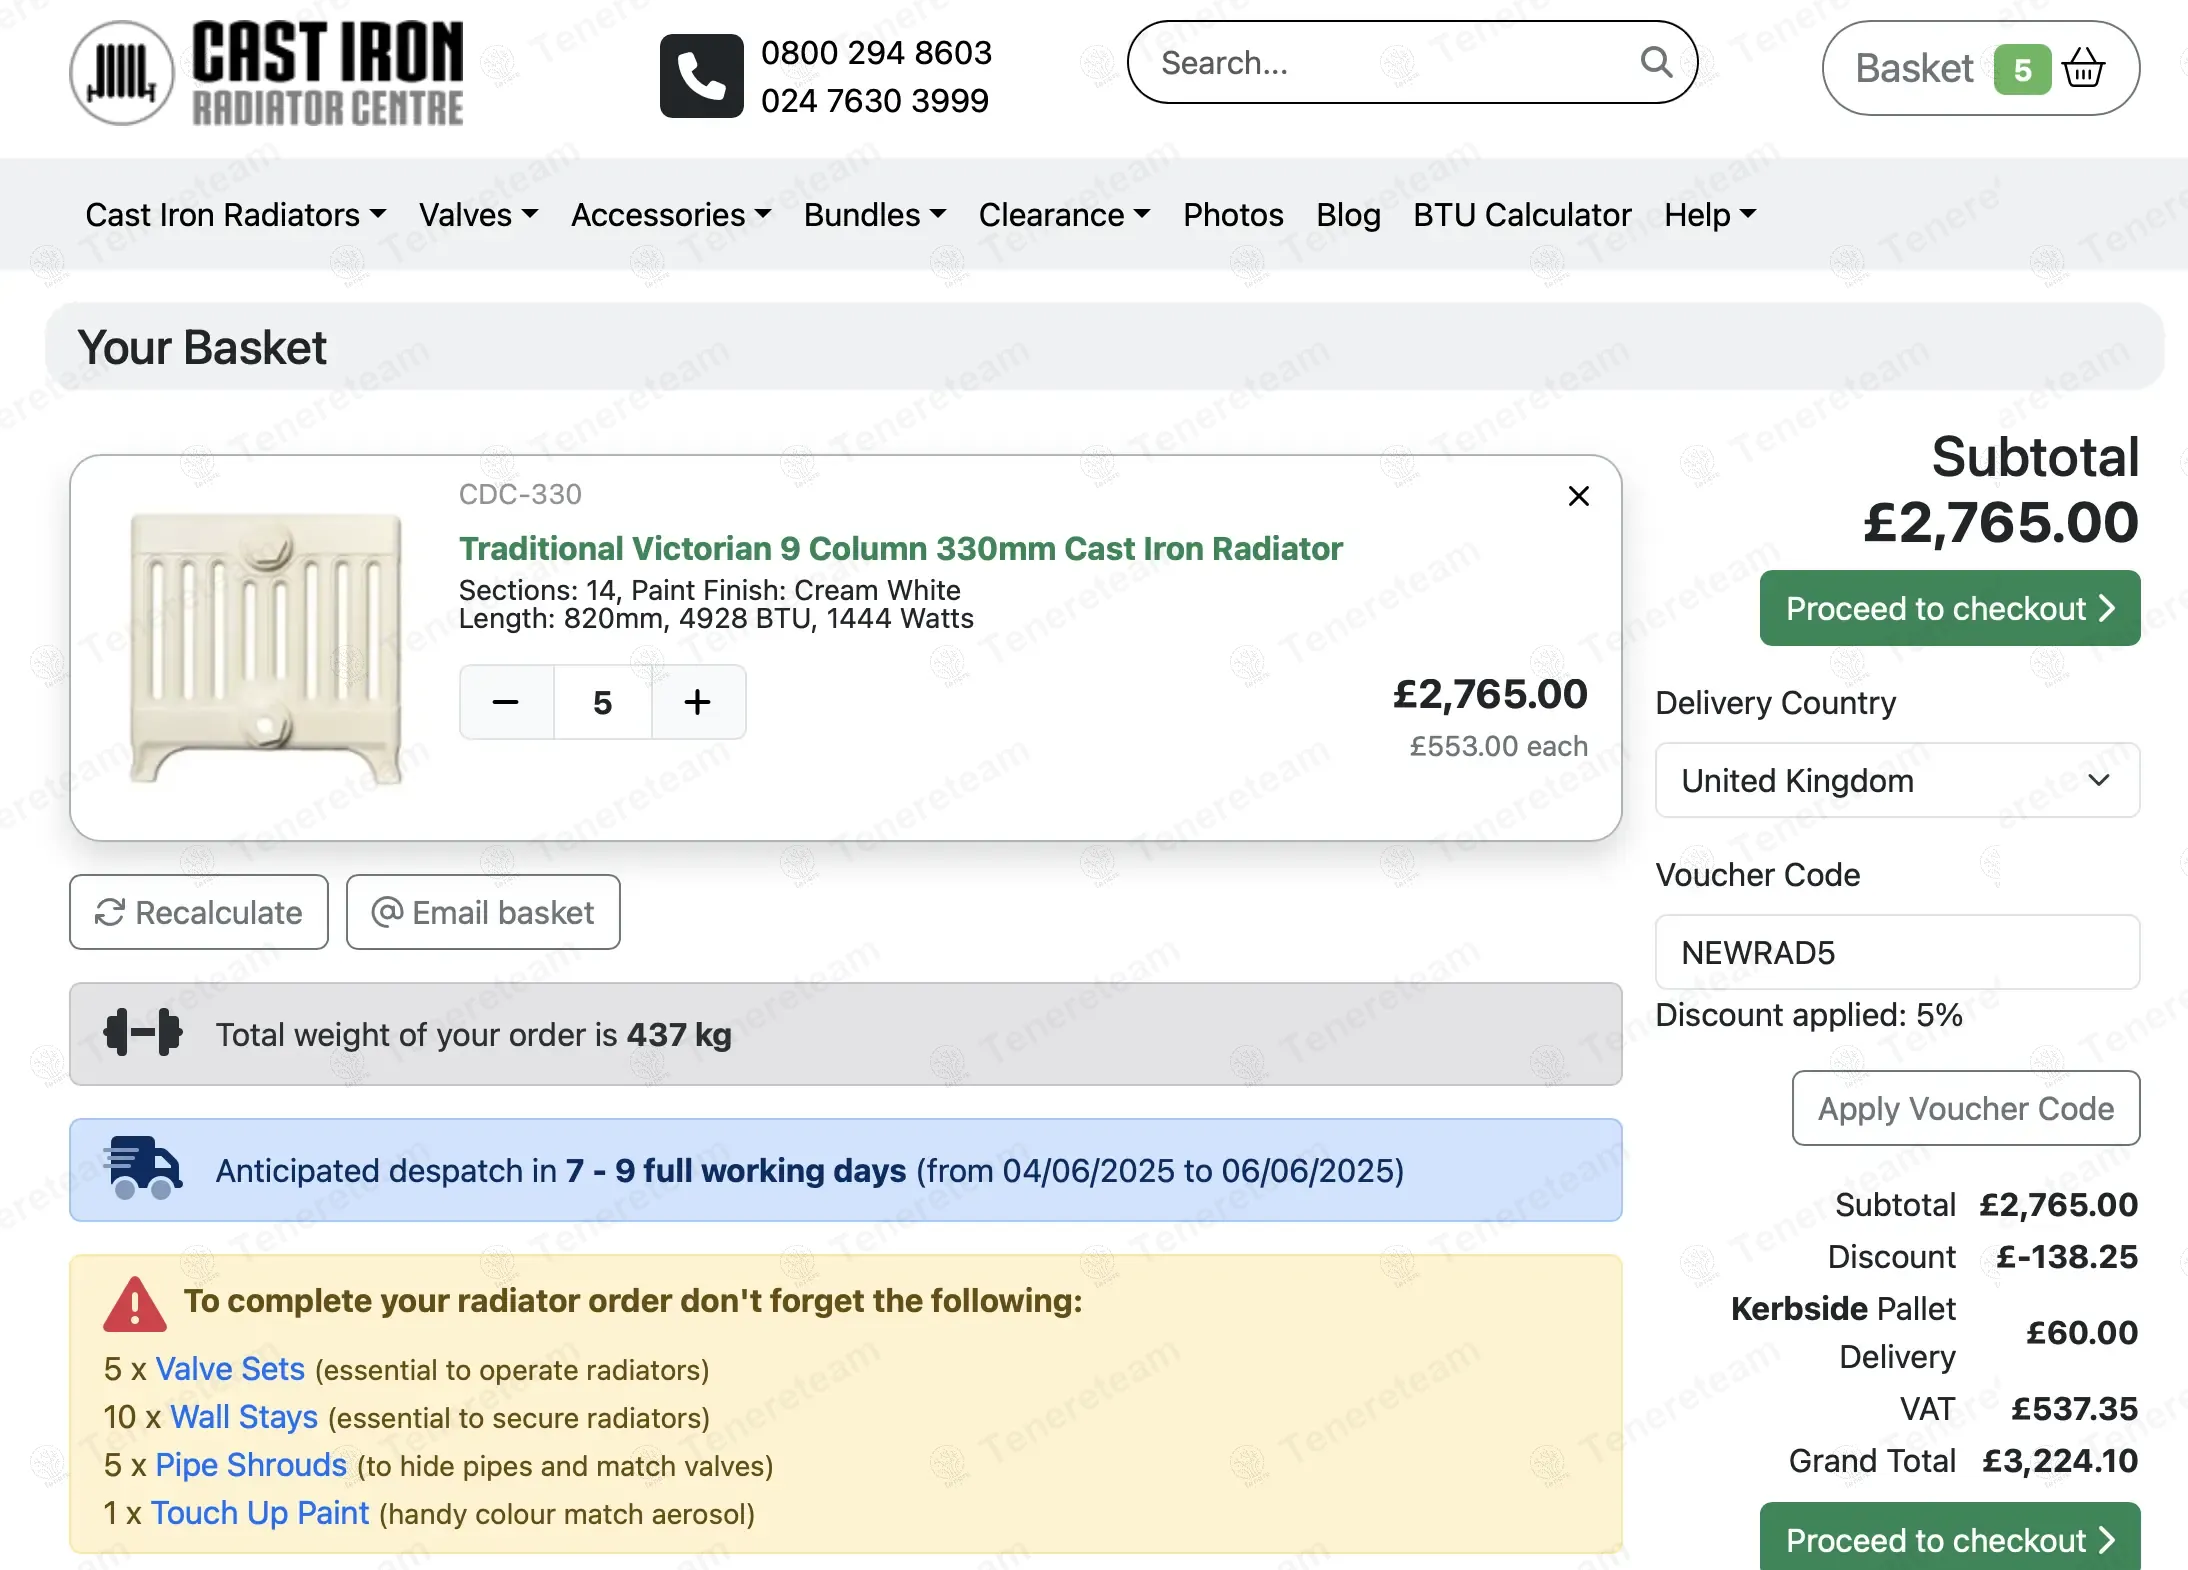2188x1570 pixels.
Task: Click the search magnifier icon
Action: pyautogui.click(x=1656, y=63)
